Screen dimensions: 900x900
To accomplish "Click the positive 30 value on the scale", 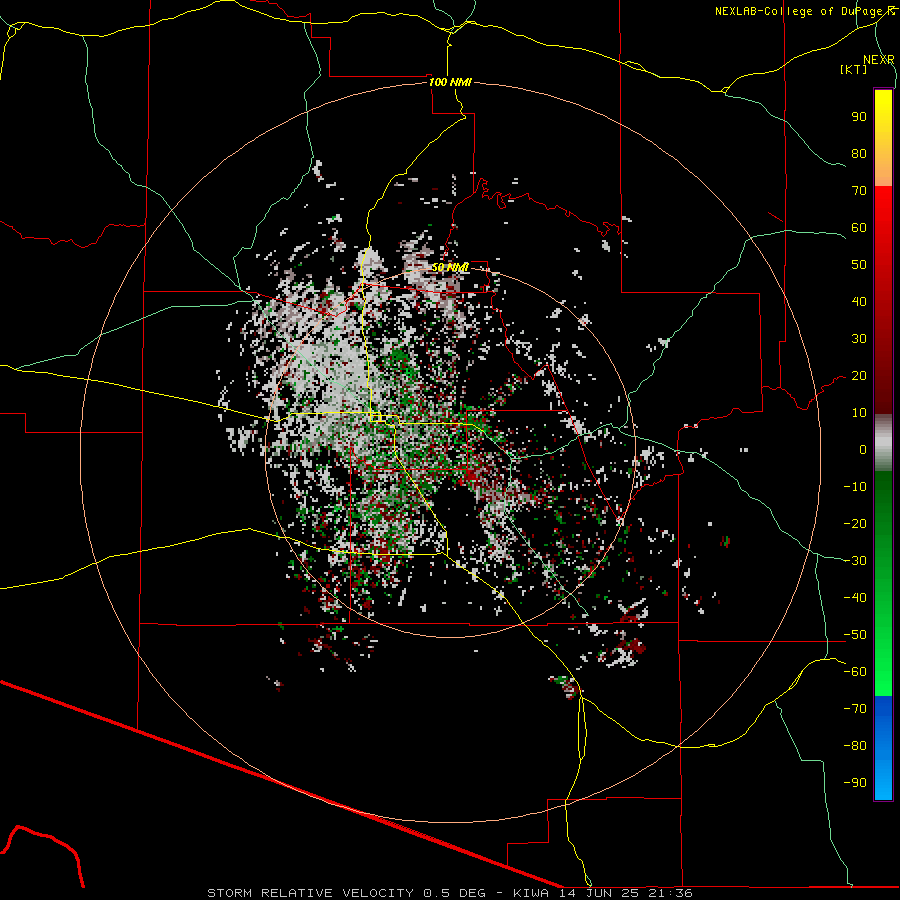I will [859, 339].
